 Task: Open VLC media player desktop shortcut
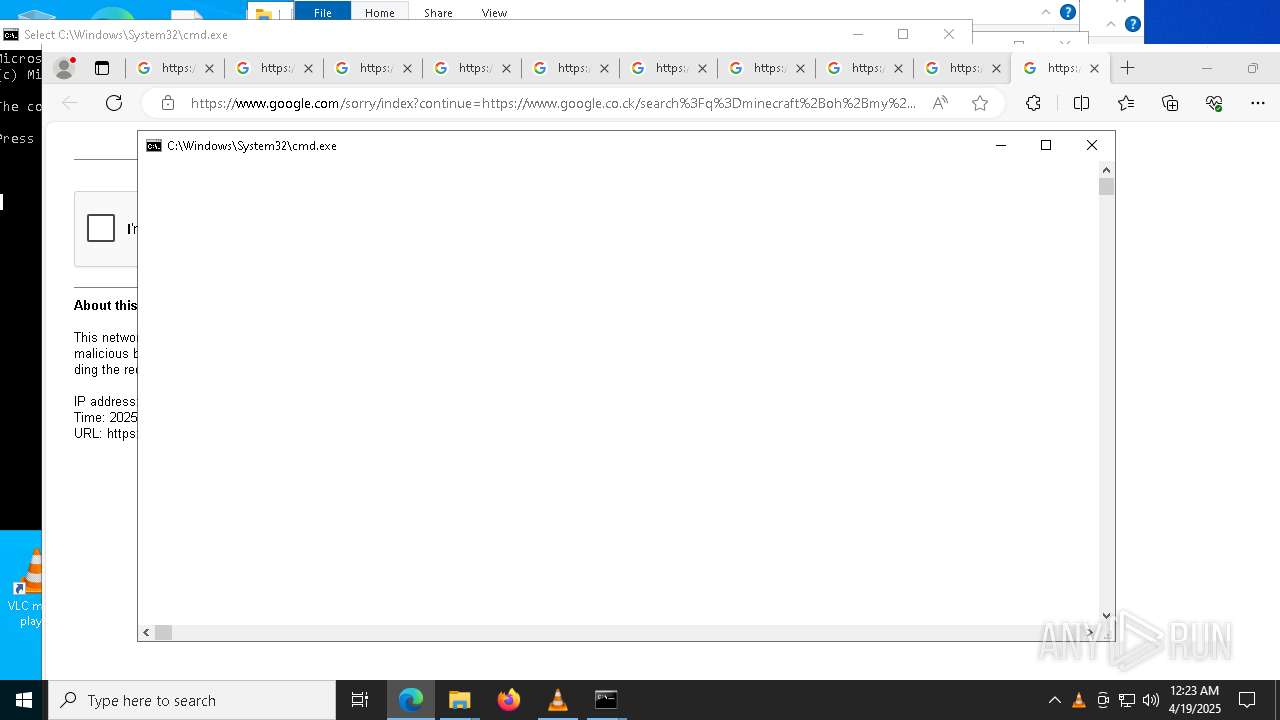pyautogui.click(x=27, y=588)
